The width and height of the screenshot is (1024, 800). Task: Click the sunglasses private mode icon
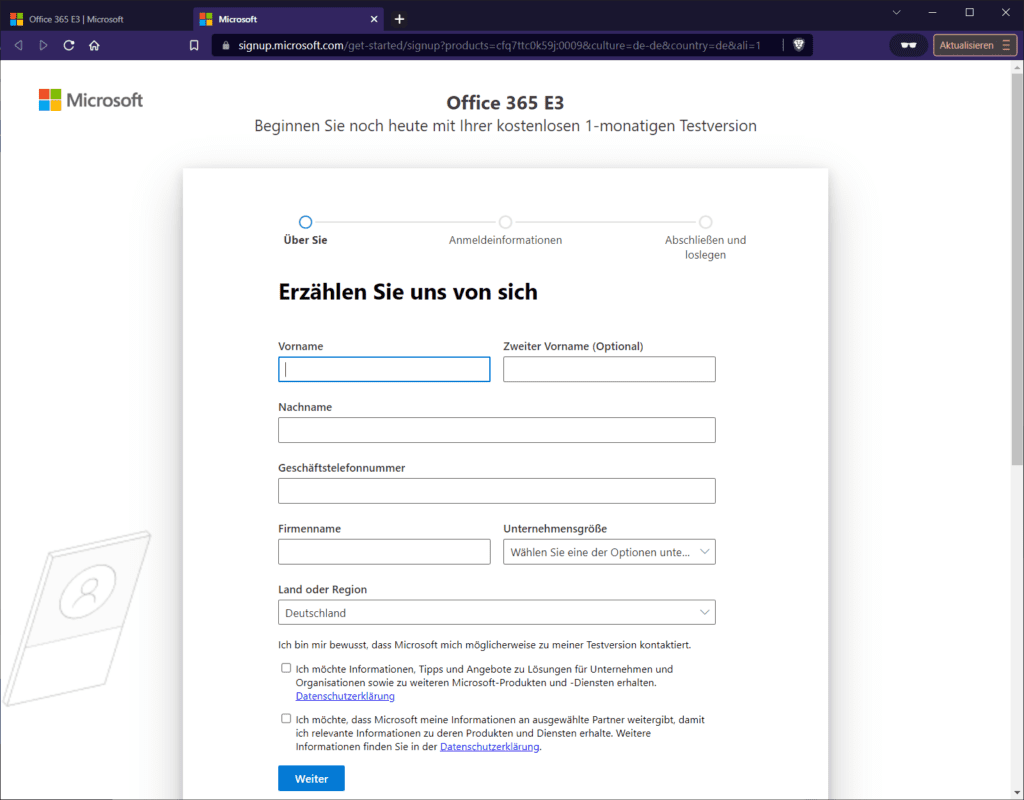(x=908, y=45)
